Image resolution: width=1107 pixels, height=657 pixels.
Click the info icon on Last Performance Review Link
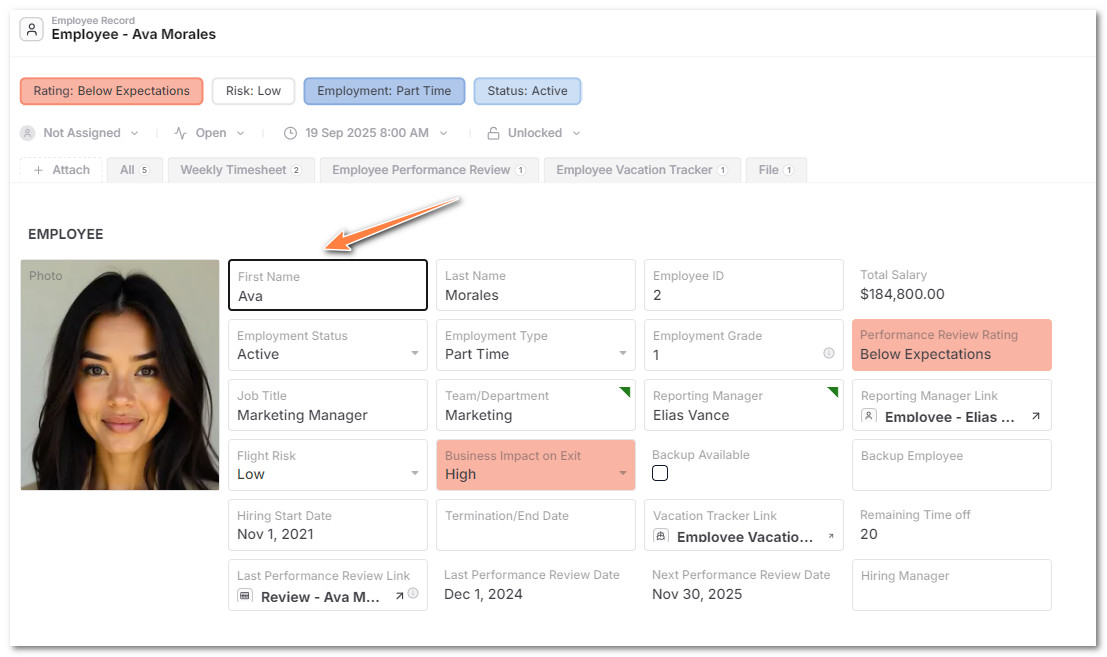coord(413,594)
